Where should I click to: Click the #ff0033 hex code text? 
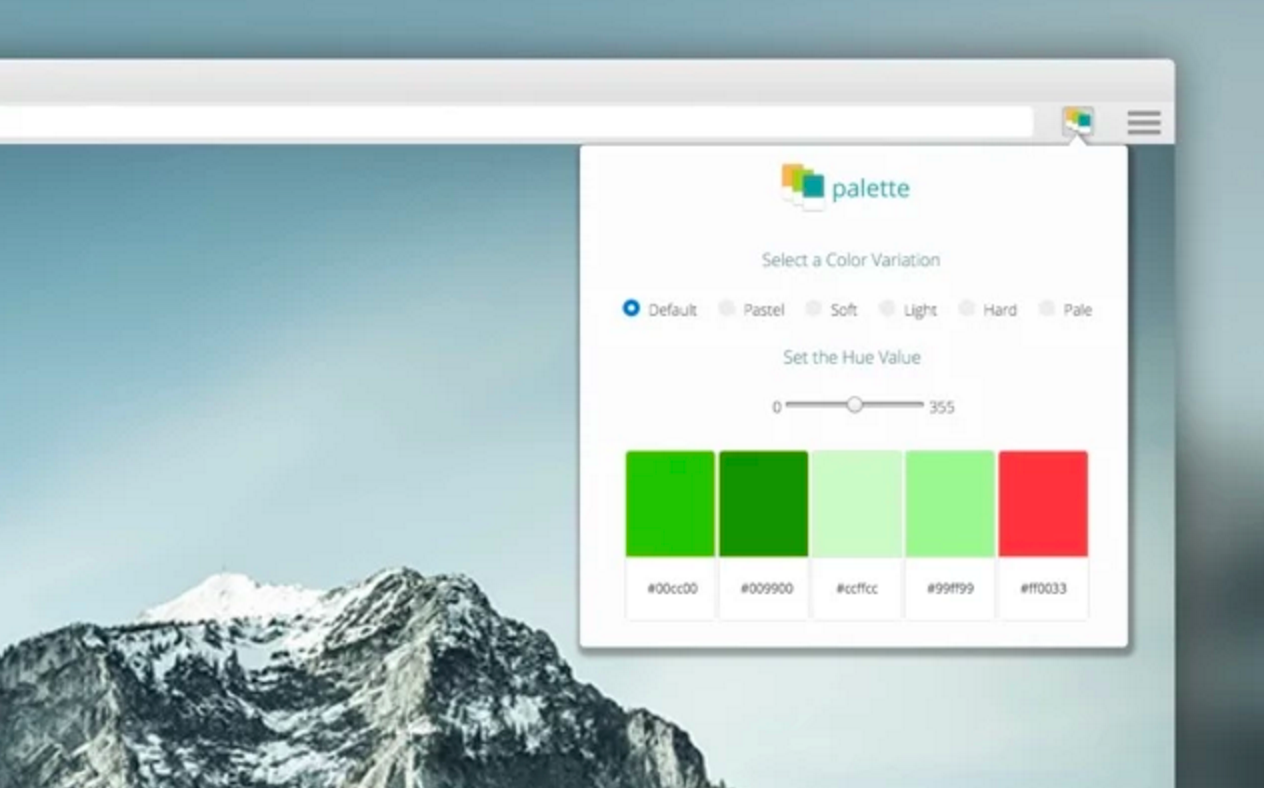1043,588
